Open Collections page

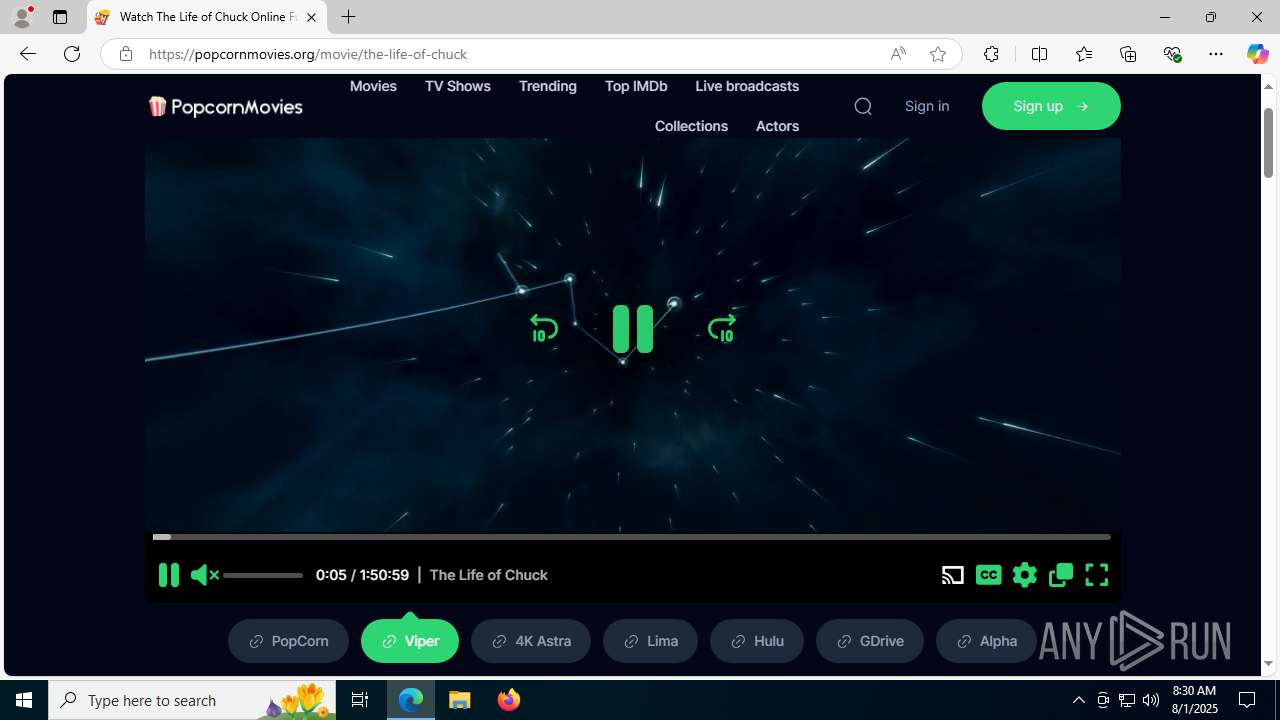coord(691,126)
